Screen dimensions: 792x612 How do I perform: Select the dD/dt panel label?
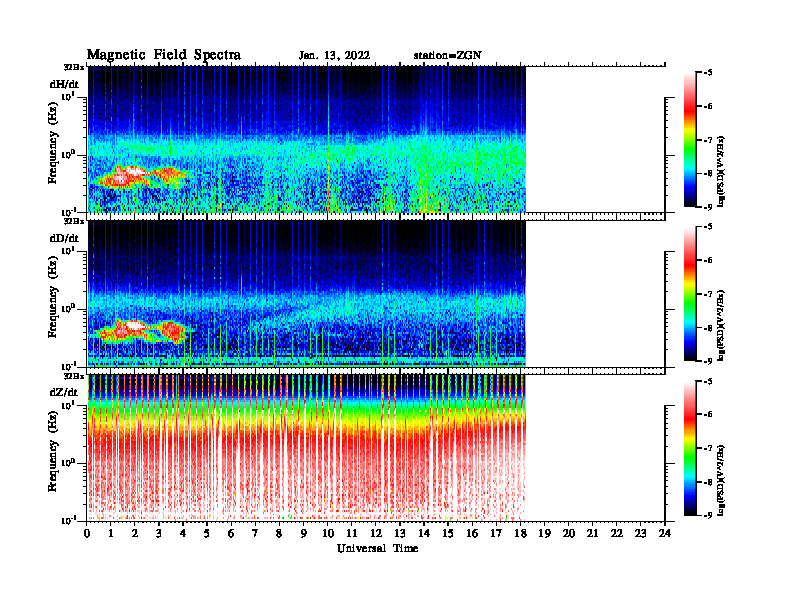[x=64, y=238]
